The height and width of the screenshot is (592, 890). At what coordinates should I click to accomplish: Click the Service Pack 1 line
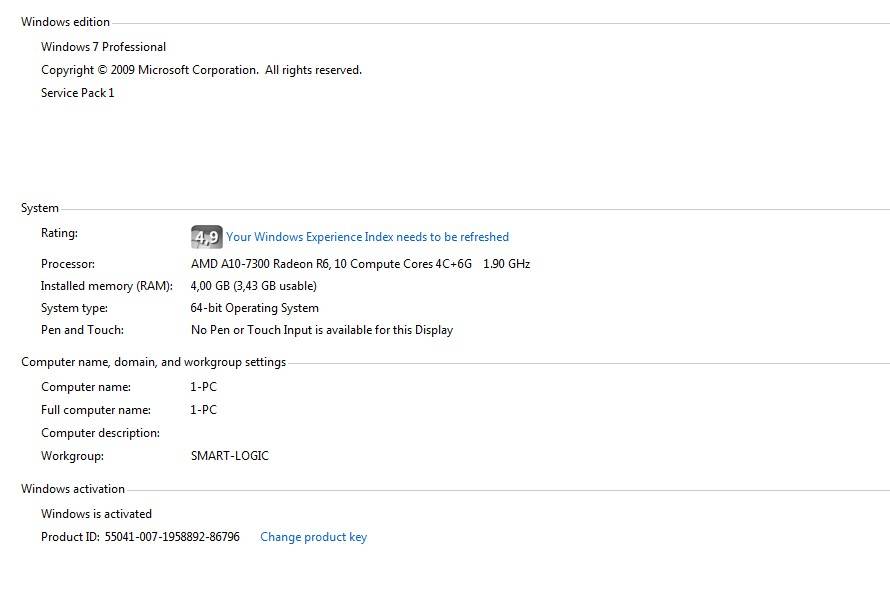click(x=78, y=93)
